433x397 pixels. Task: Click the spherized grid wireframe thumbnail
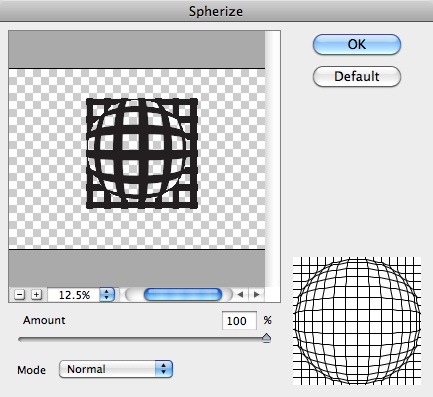tap(357, 321)
